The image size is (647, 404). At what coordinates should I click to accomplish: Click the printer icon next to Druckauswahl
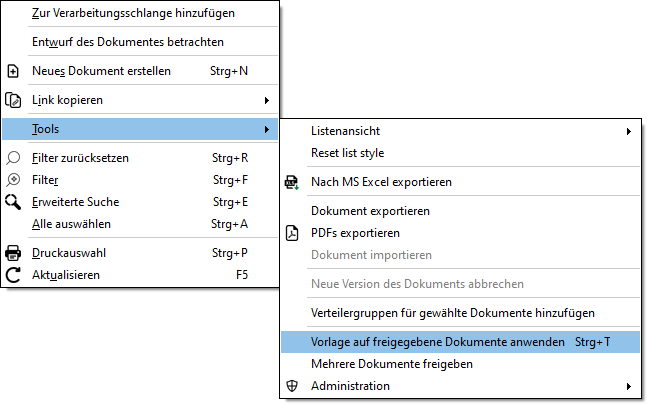pyautogui.click(x=13, y=253)
